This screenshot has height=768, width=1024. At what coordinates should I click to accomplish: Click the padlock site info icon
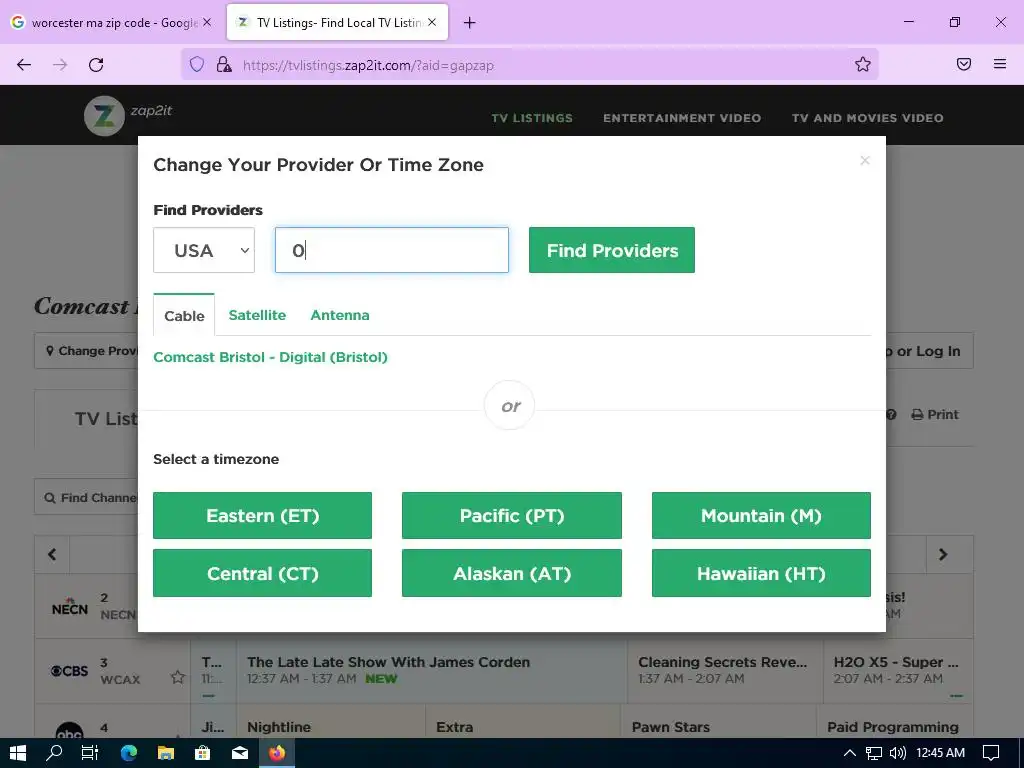(224, 65)
